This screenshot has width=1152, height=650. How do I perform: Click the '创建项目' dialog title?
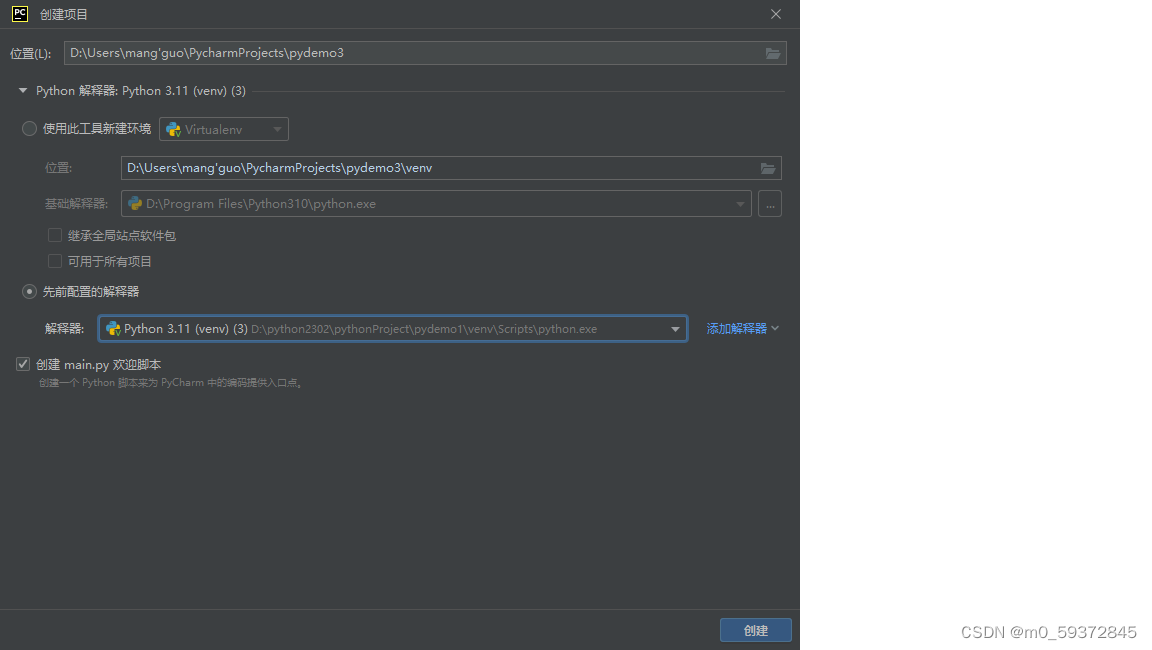tap(64, 15)
